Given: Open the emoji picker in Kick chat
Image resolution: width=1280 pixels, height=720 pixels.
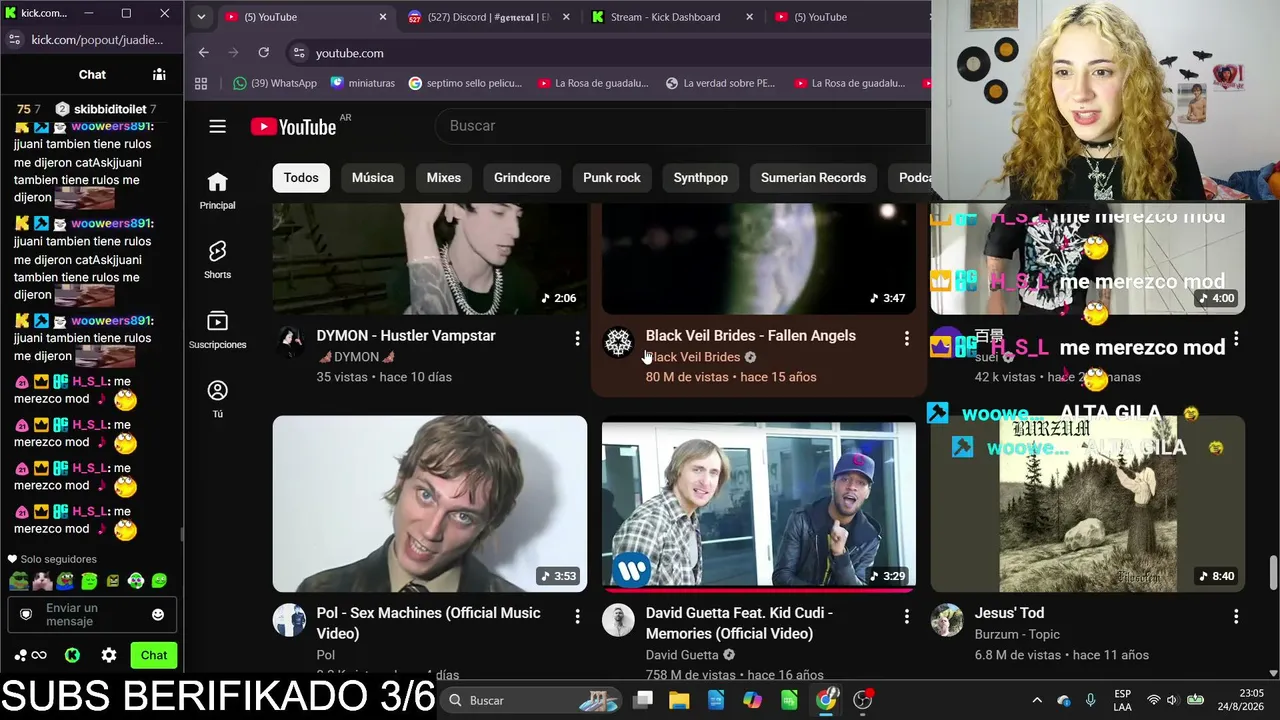Looking at the screenshot, I should (x=158, y=615).
